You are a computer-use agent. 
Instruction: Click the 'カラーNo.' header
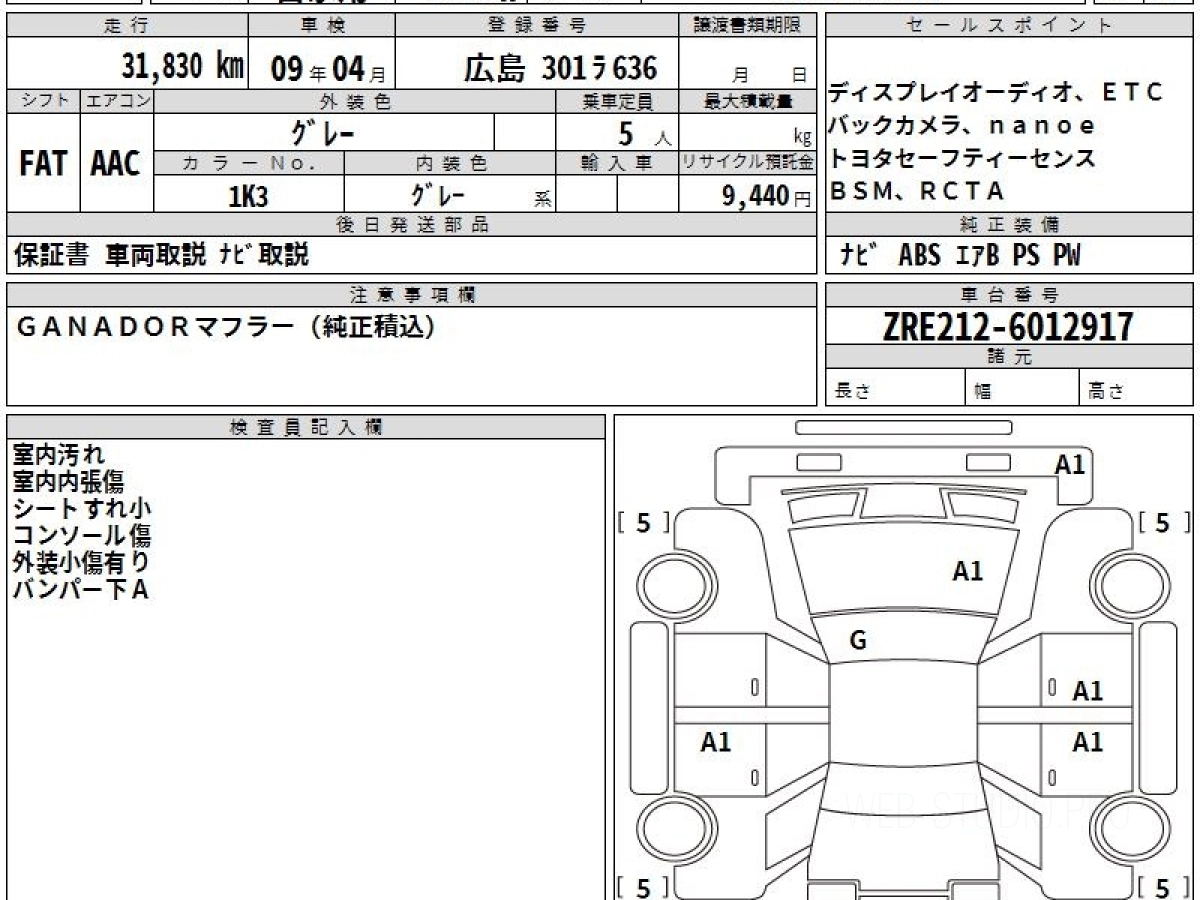[249, 163]
